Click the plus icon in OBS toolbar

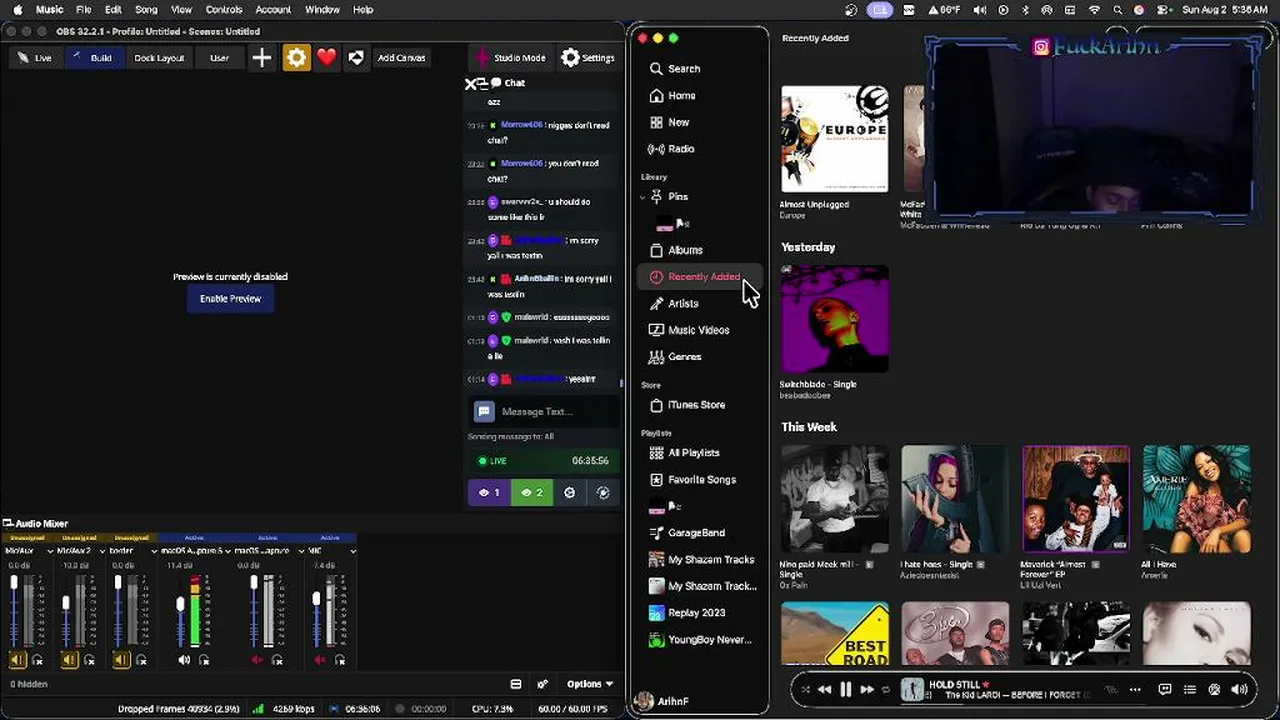pyautogui.click(x=262, y=58)
